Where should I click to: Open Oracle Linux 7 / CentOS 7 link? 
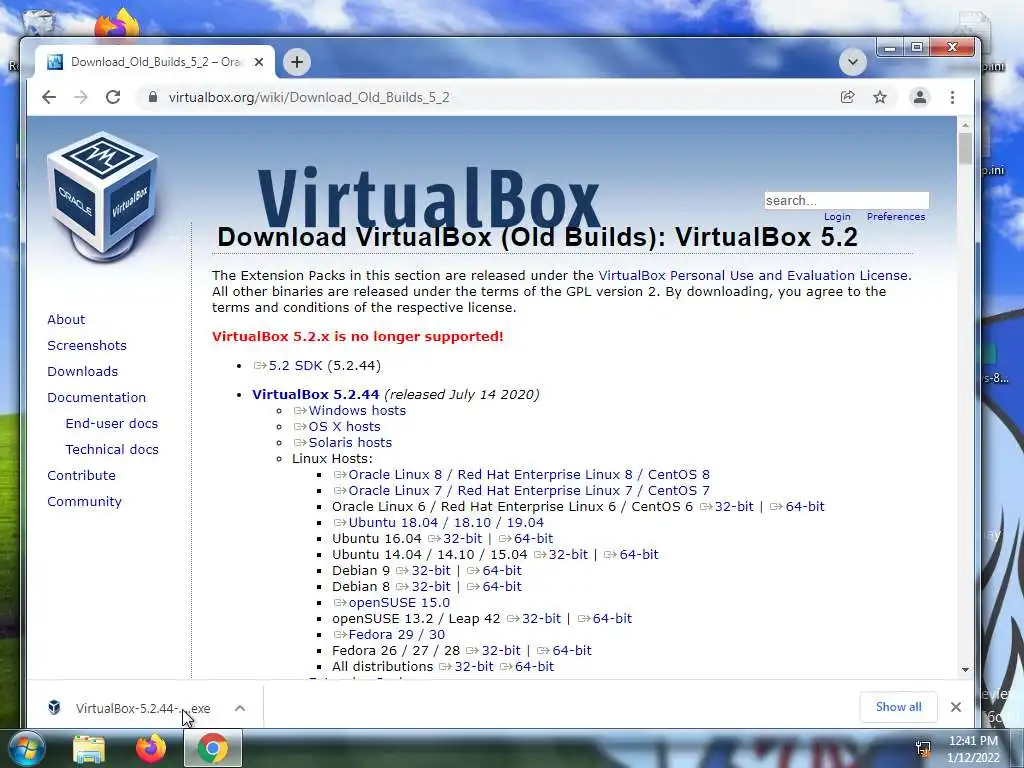click(x=522, y=490)
